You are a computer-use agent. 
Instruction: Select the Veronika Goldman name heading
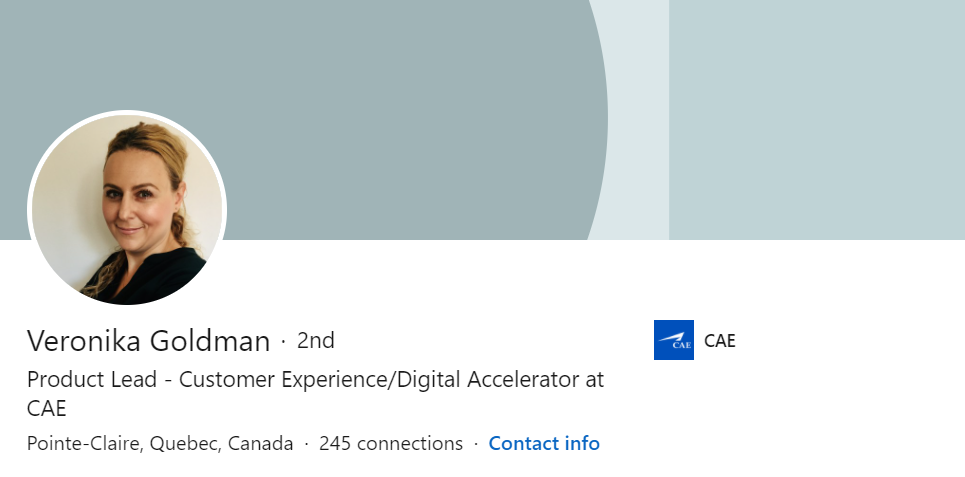tap(148, 340)
